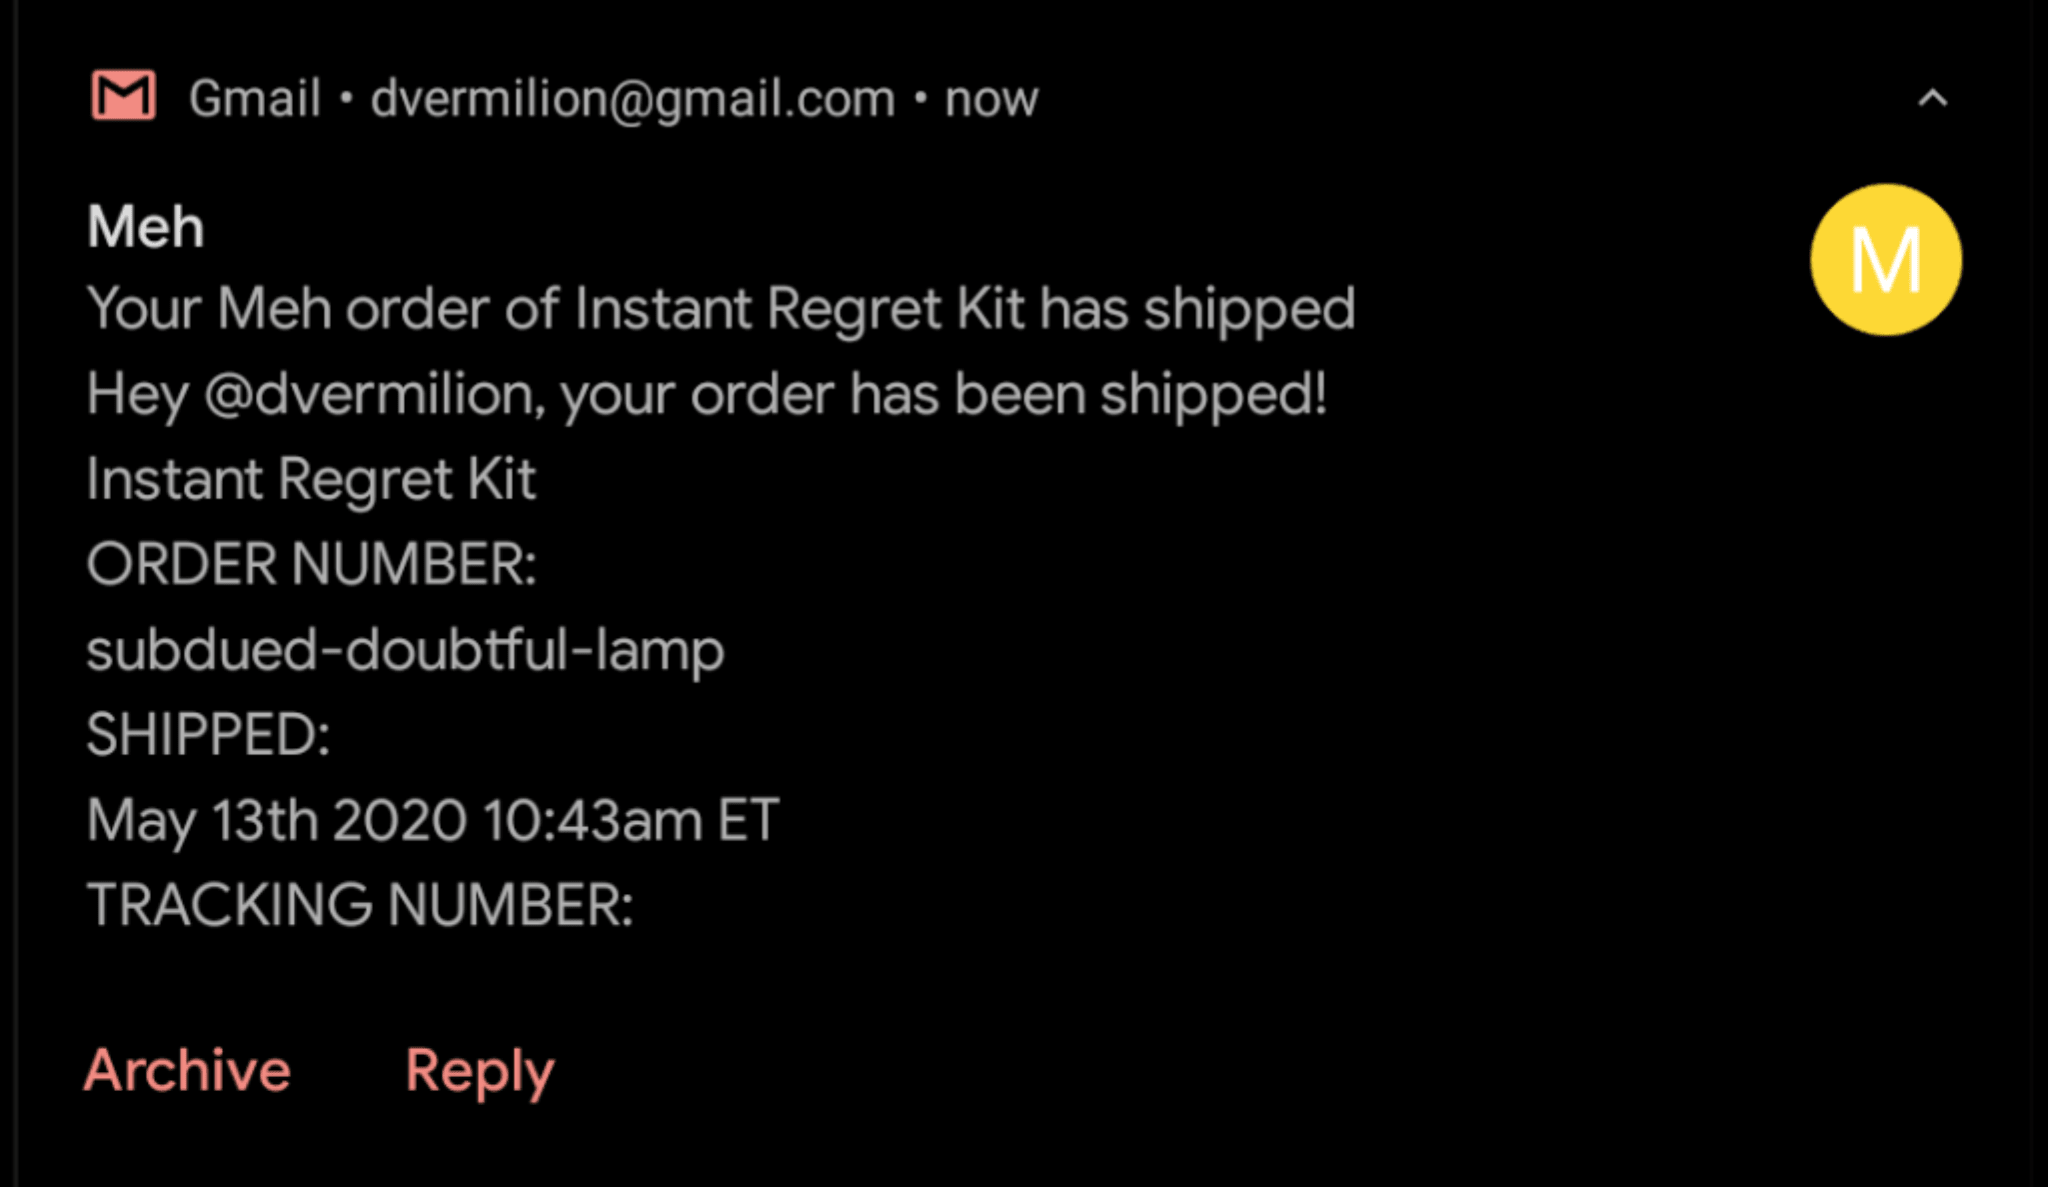Open the sender name Meh
Image resolution: width=2048 pixels, height=1187 pixels.
coord(146,227)
